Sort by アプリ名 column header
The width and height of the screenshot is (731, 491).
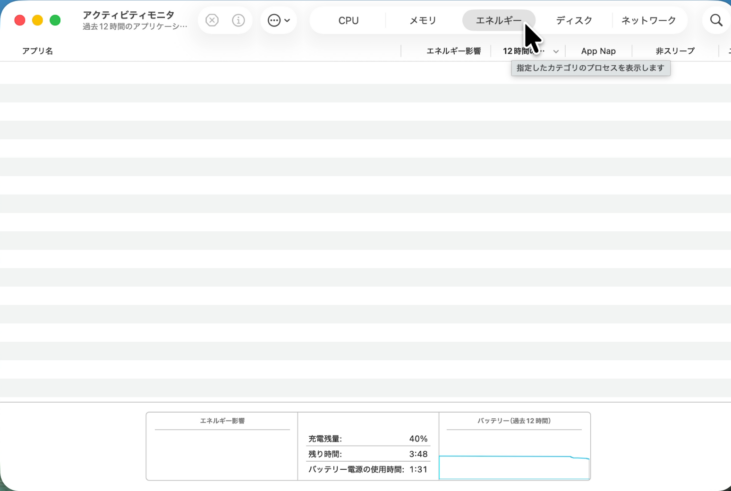[x=38, y=51]
